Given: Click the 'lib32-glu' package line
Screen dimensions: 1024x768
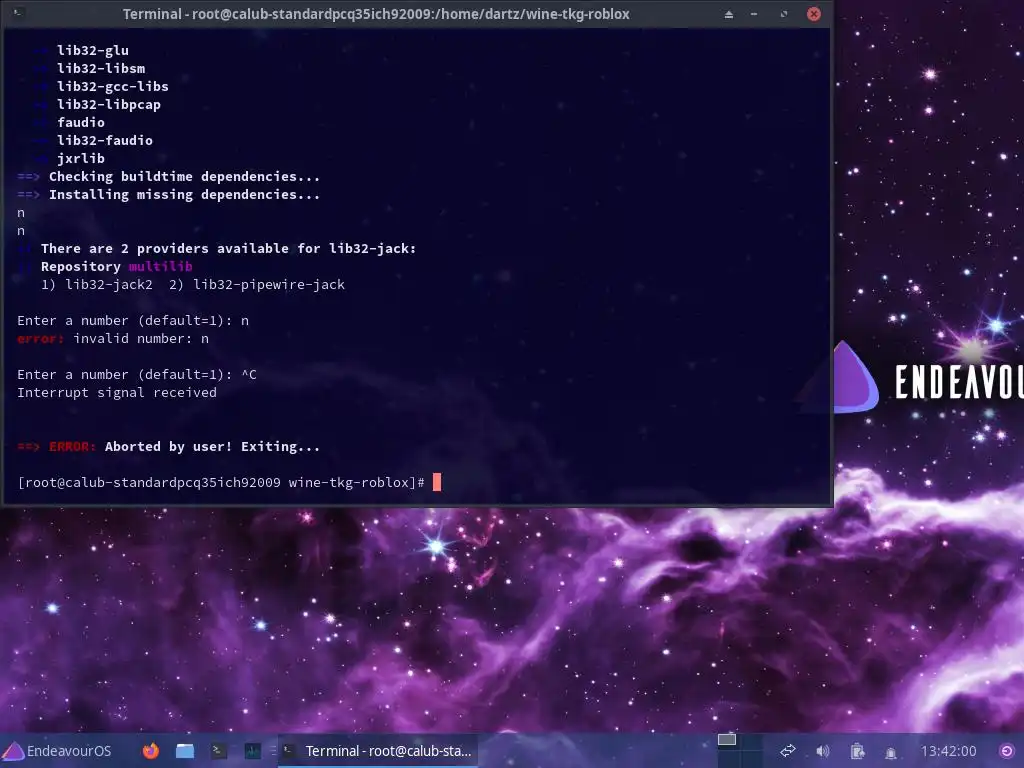Looking at the screenshot, I should [93, 50].
